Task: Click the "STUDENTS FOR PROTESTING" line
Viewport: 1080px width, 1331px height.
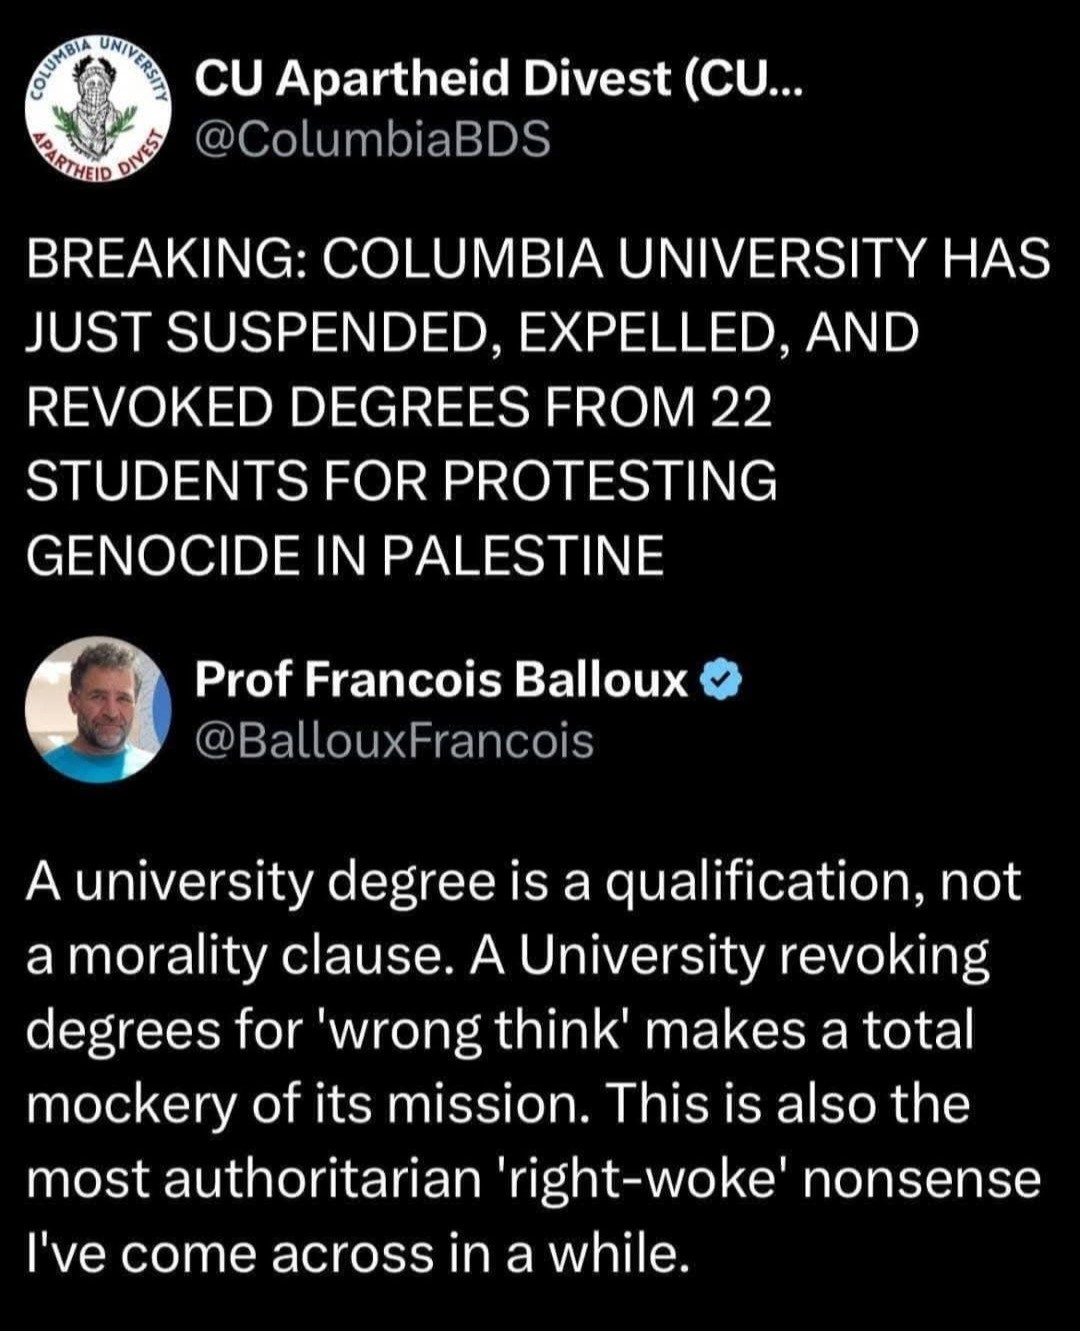Action: click(x=401, y=481)
